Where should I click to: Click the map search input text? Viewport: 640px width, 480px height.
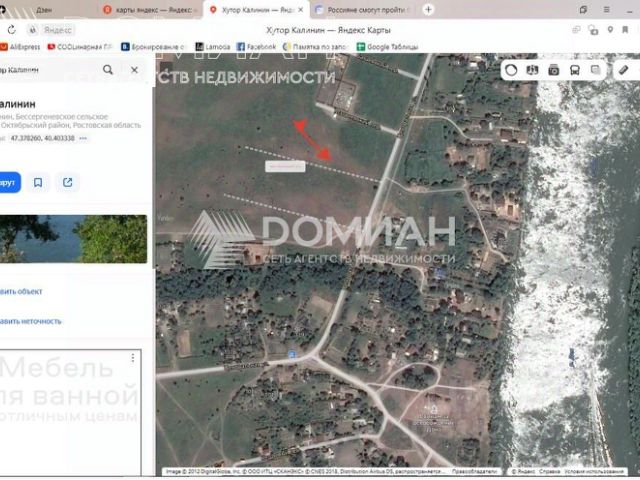20,70
